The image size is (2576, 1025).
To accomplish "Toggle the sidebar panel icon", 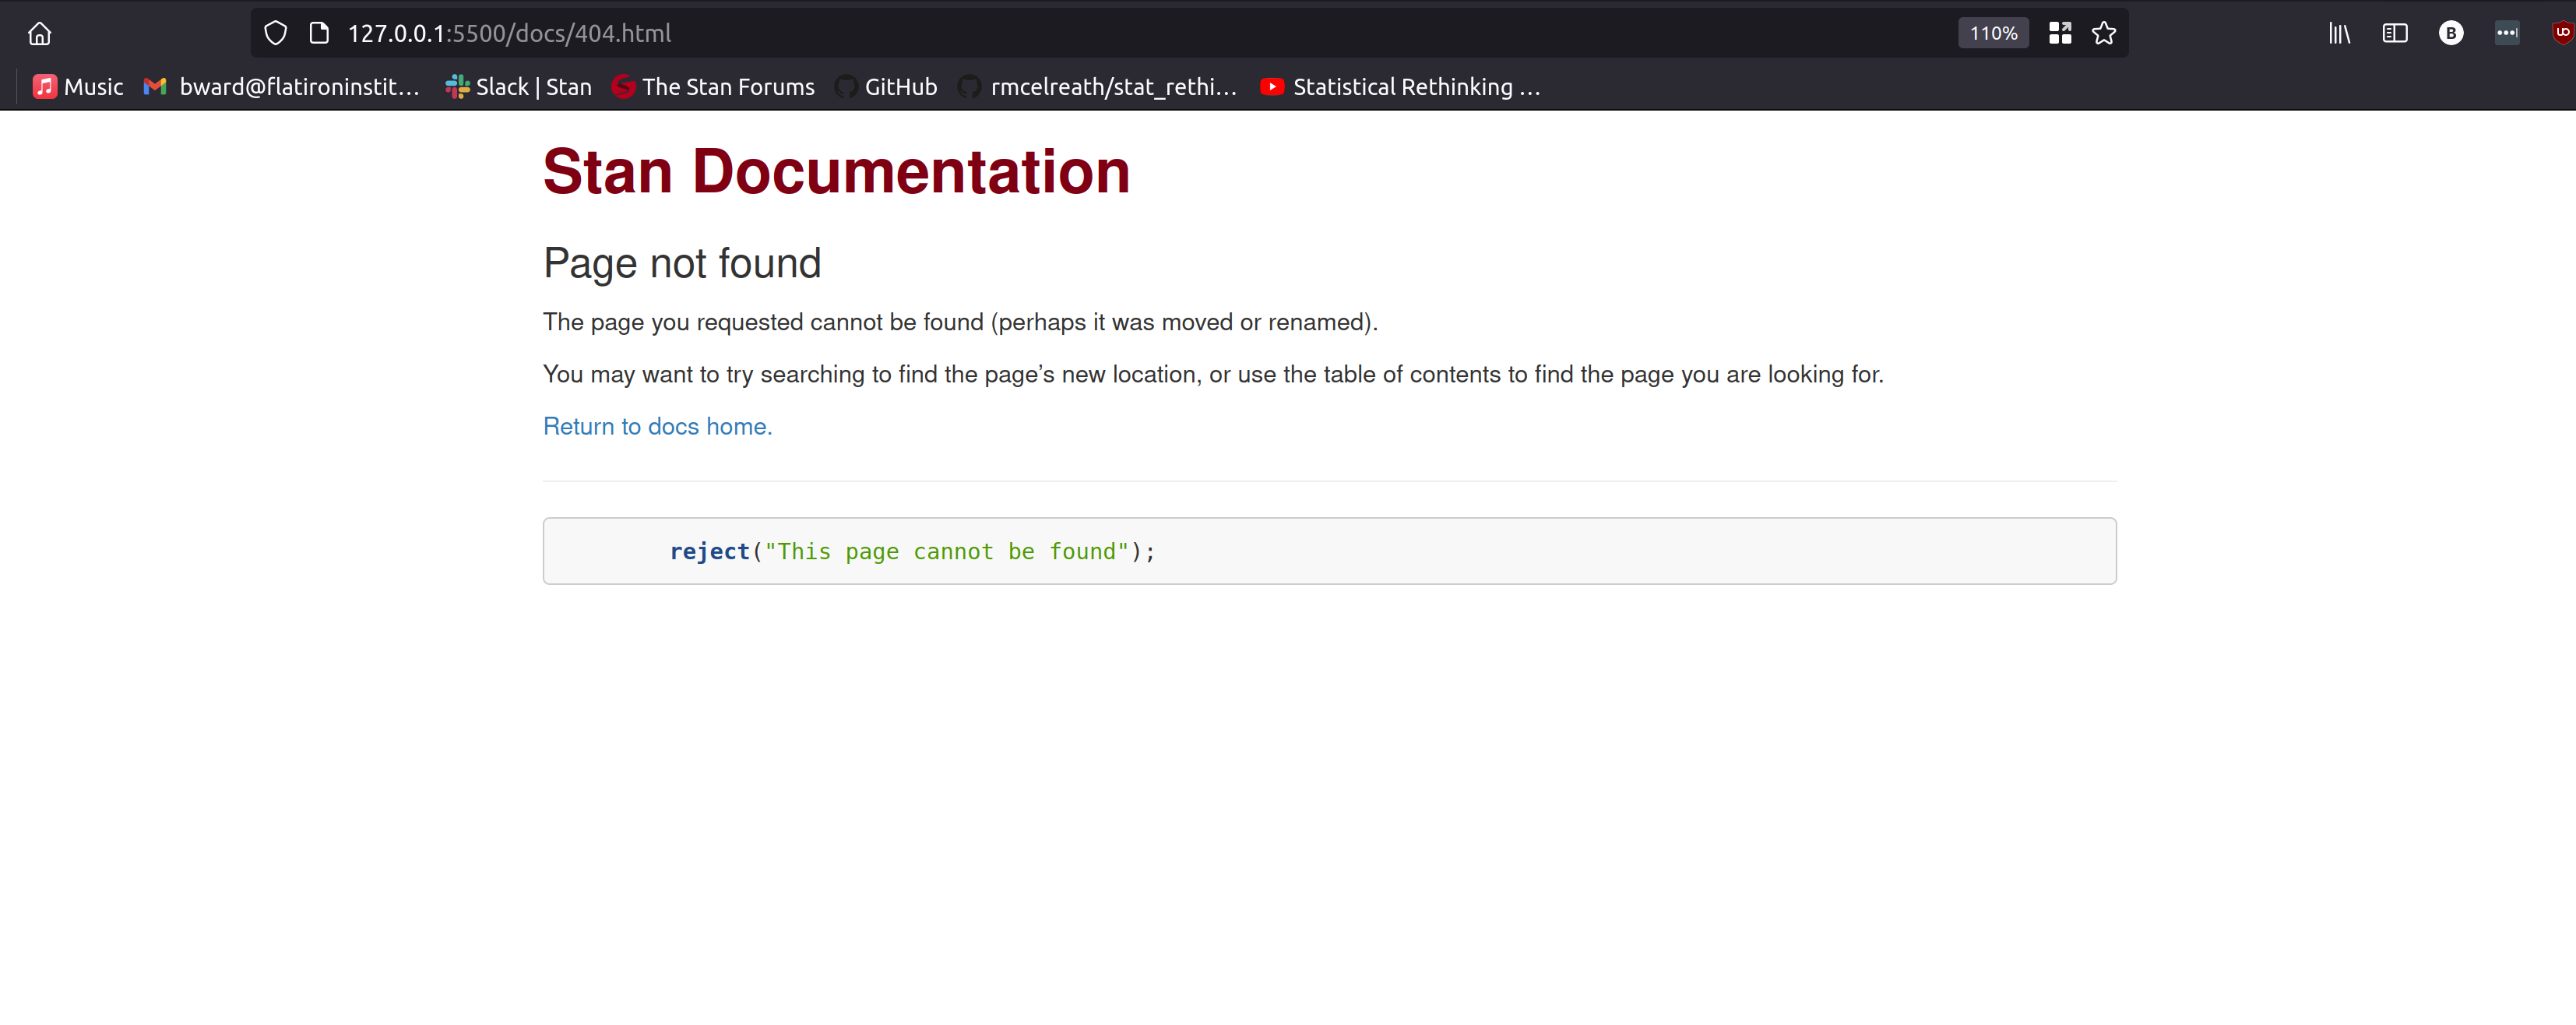I will click(x=2394, y=33).
